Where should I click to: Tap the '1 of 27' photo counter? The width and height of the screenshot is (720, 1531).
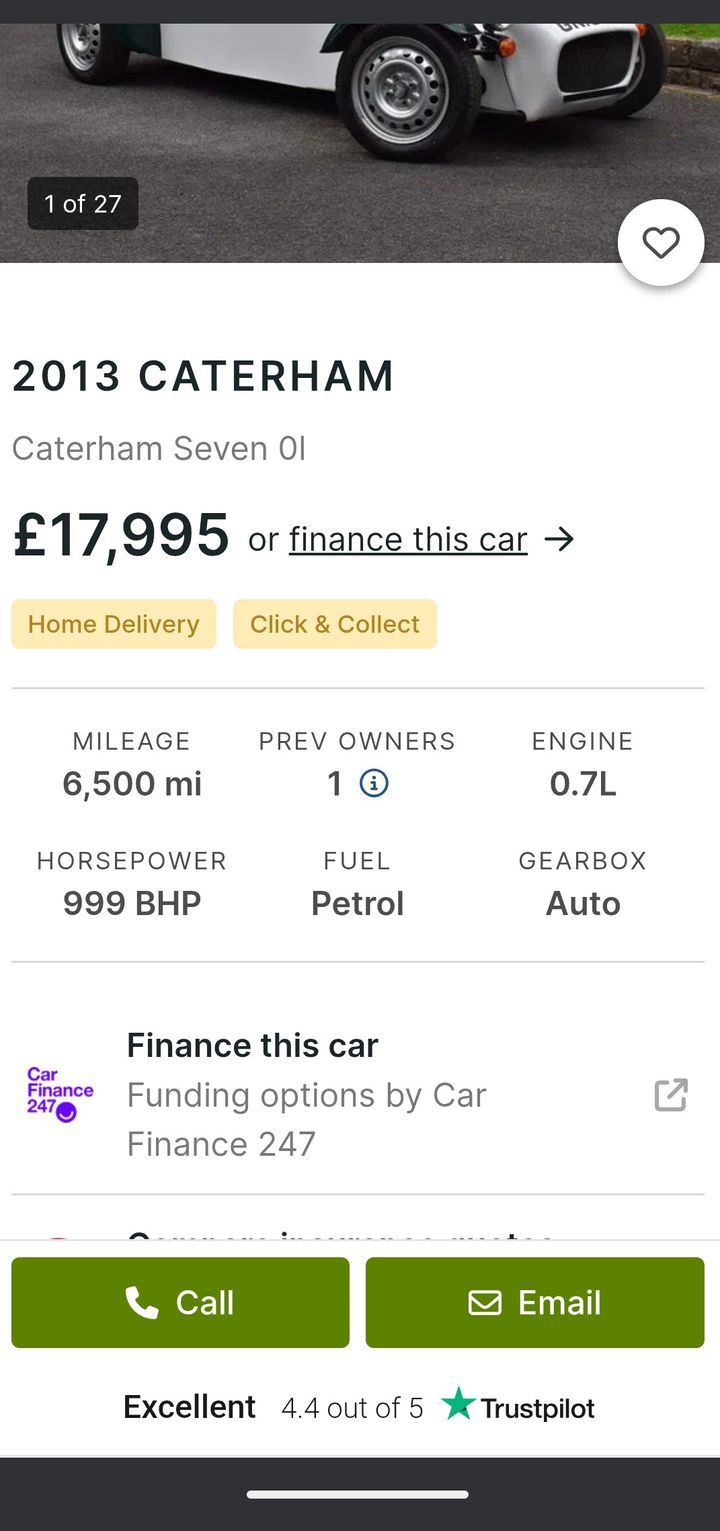(83, 204)
